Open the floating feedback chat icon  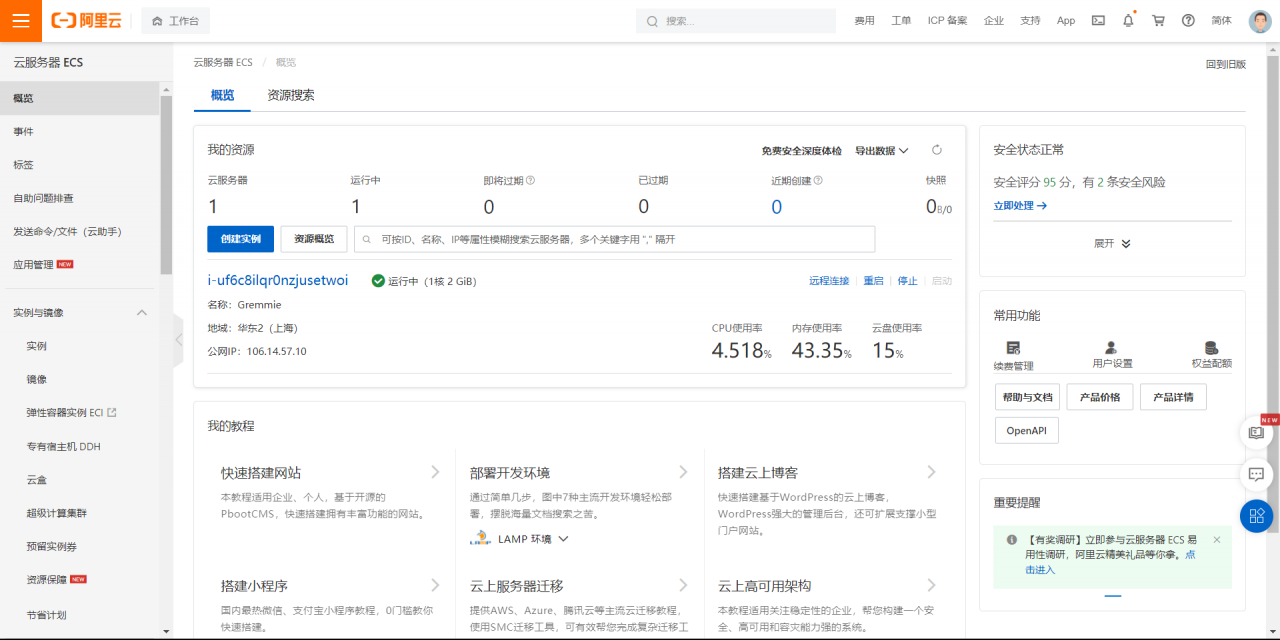click(x=1256, y=474)
